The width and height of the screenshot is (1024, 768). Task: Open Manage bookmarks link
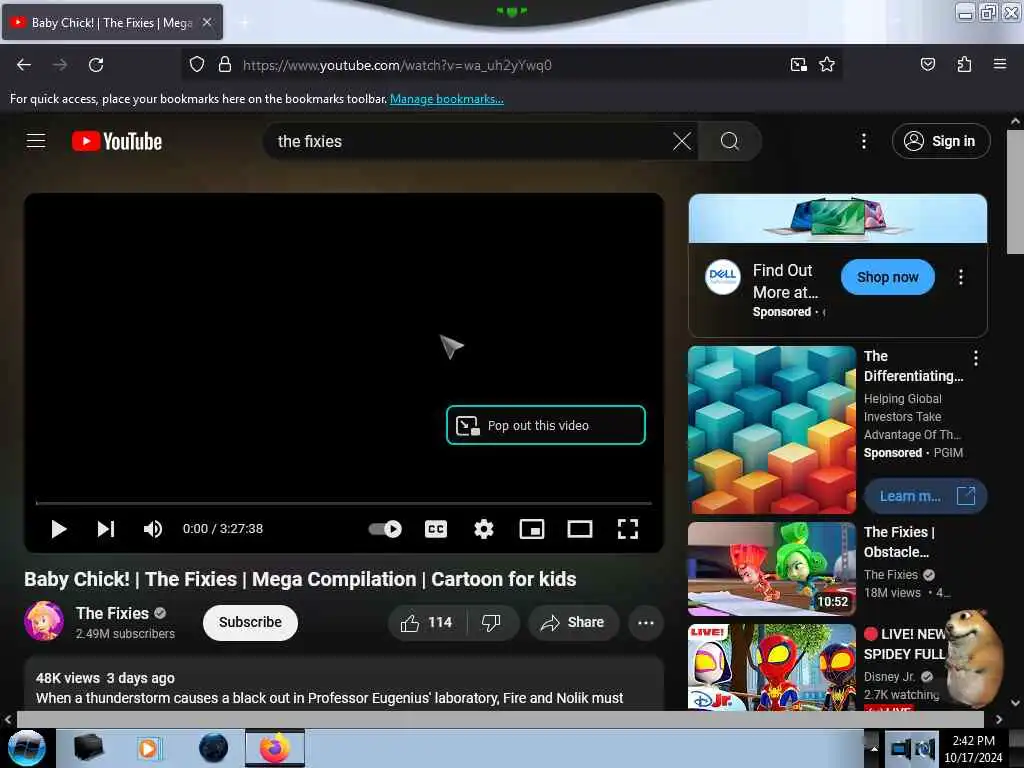pos(447,99)
